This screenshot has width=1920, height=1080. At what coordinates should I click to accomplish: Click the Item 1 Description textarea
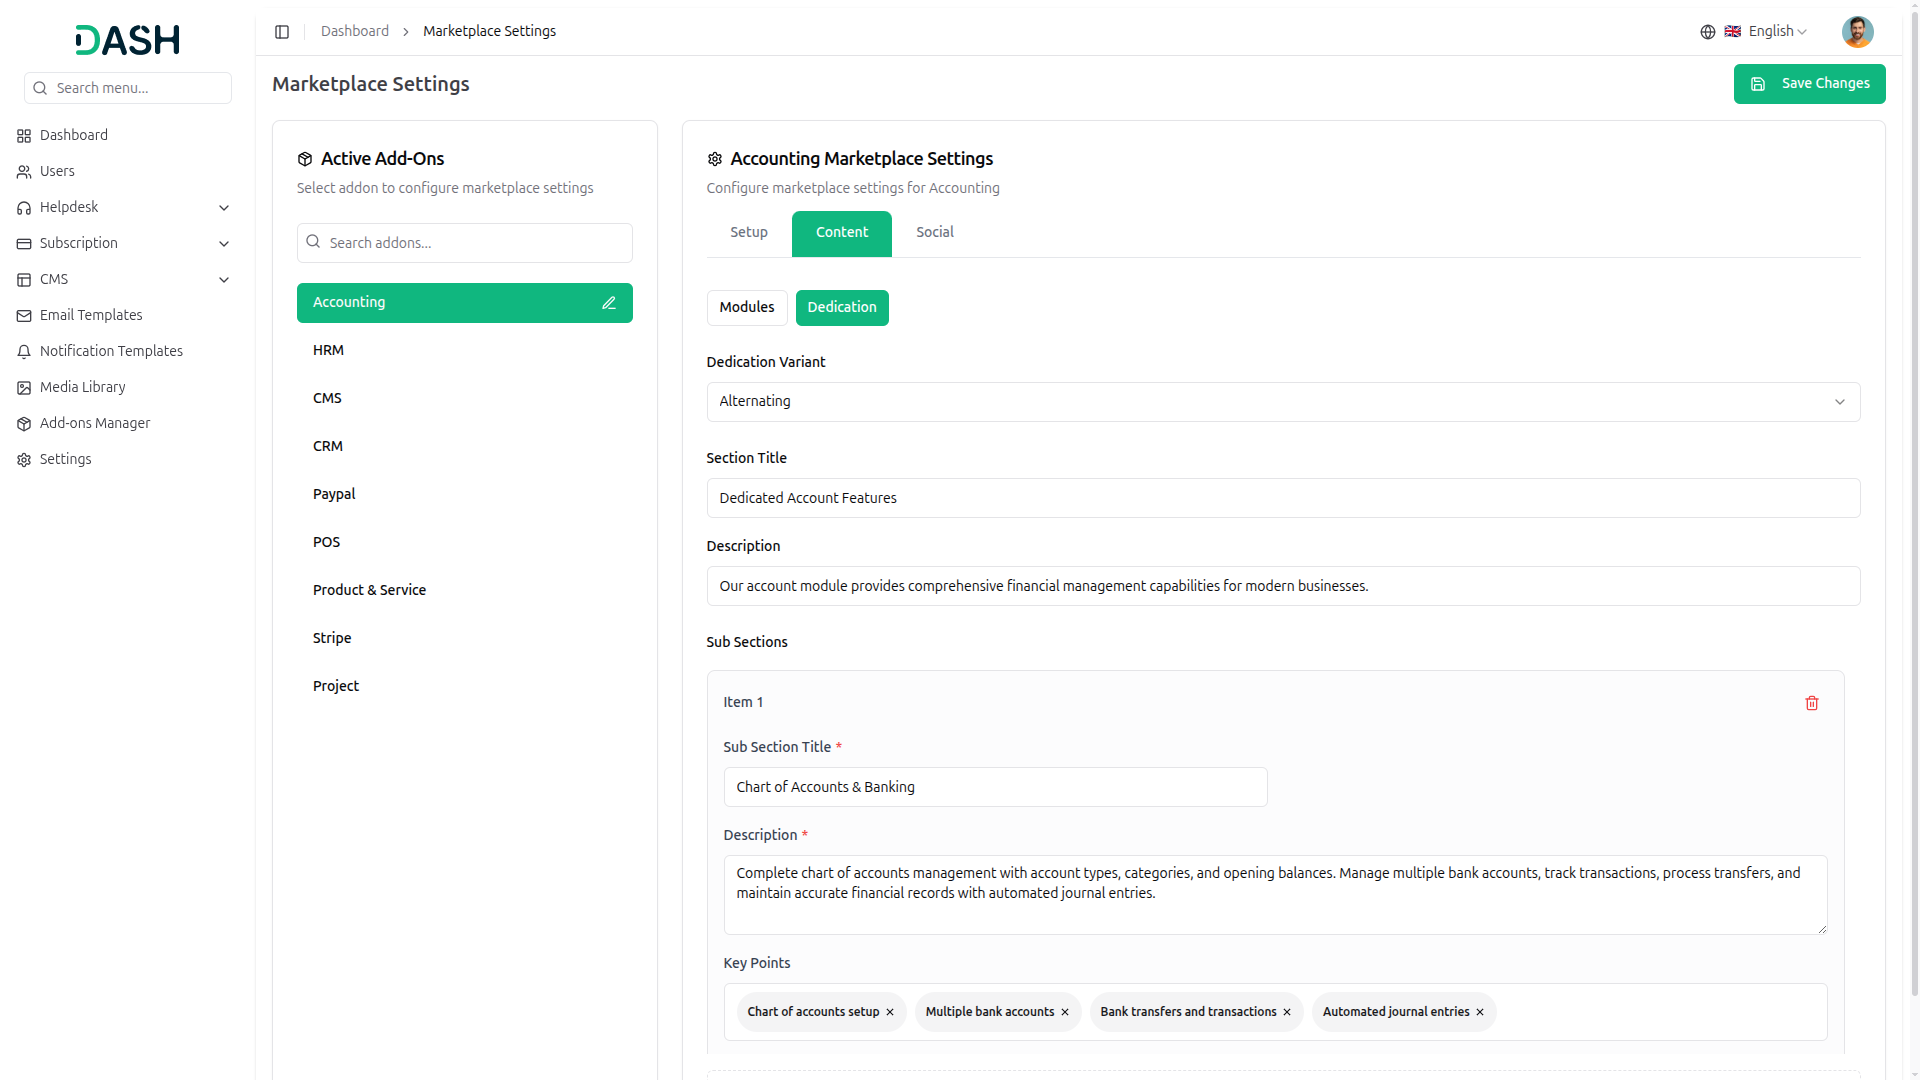click(1275, 895)
